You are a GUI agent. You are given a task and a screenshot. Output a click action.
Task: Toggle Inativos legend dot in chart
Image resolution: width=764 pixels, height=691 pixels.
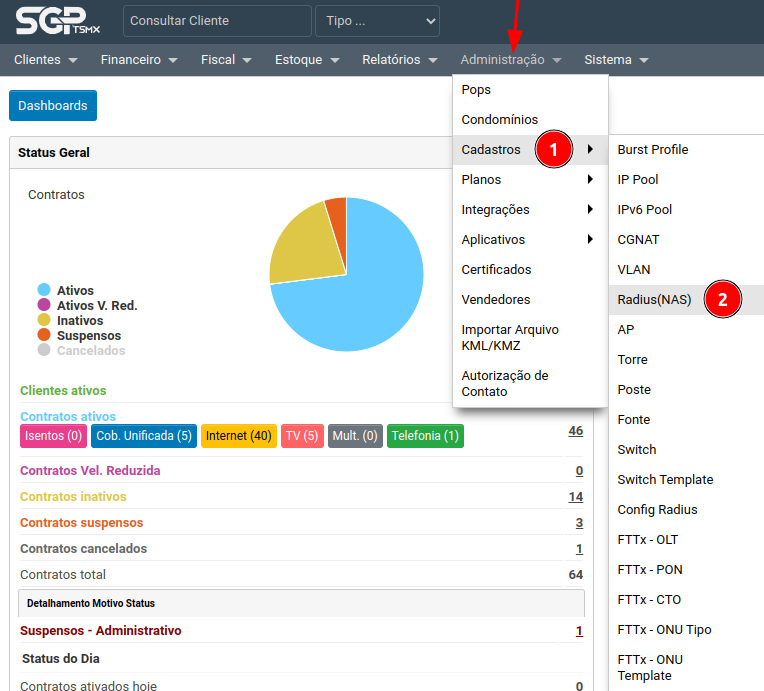pyautogui.click(x=43, y=321)
